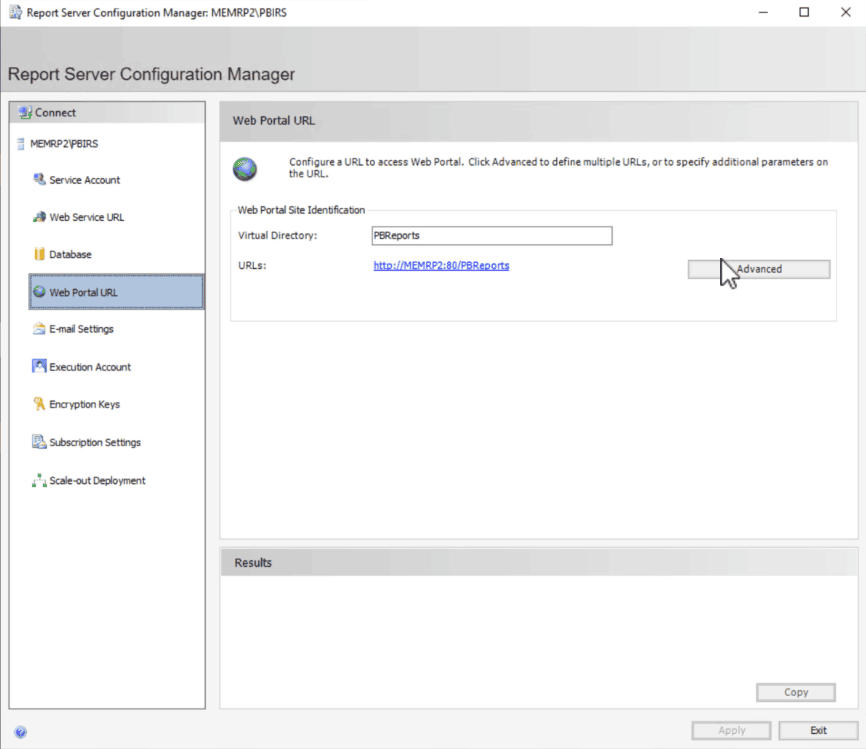Viewport: 866px width, 749px height.
Task: Minimize the Configuration Manager window
Action: pyautogui.click(x=763, y=12)
